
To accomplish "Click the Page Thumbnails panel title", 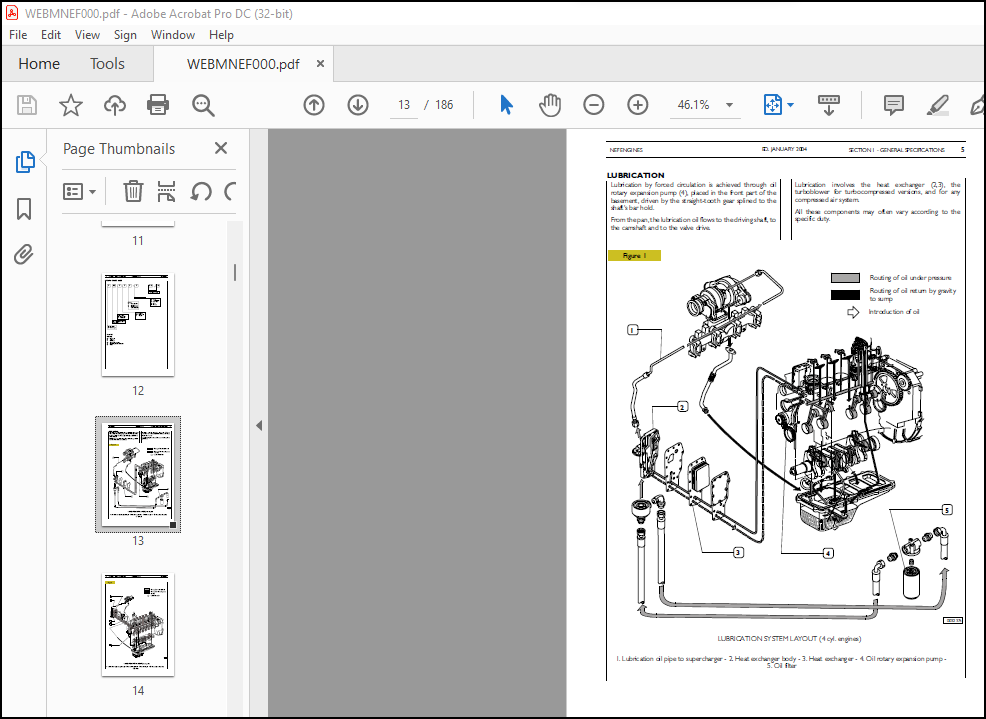I will [x=119, y=148].
